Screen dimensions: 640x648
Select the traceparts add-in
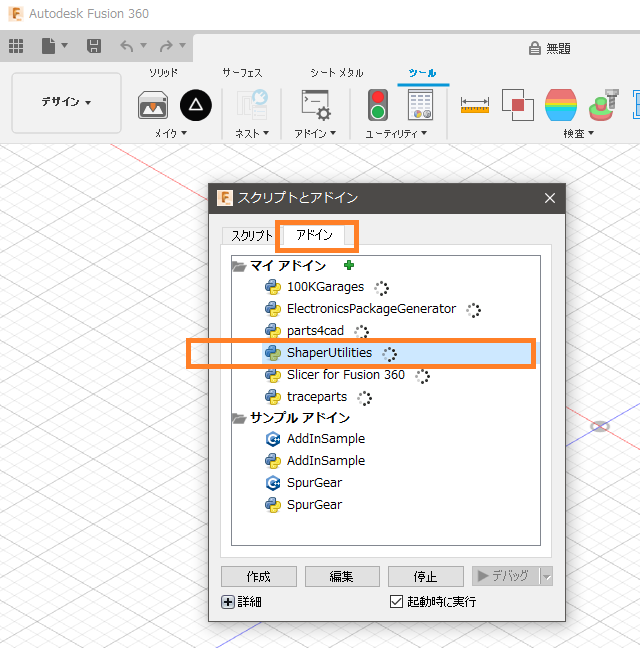click(317, 397)
